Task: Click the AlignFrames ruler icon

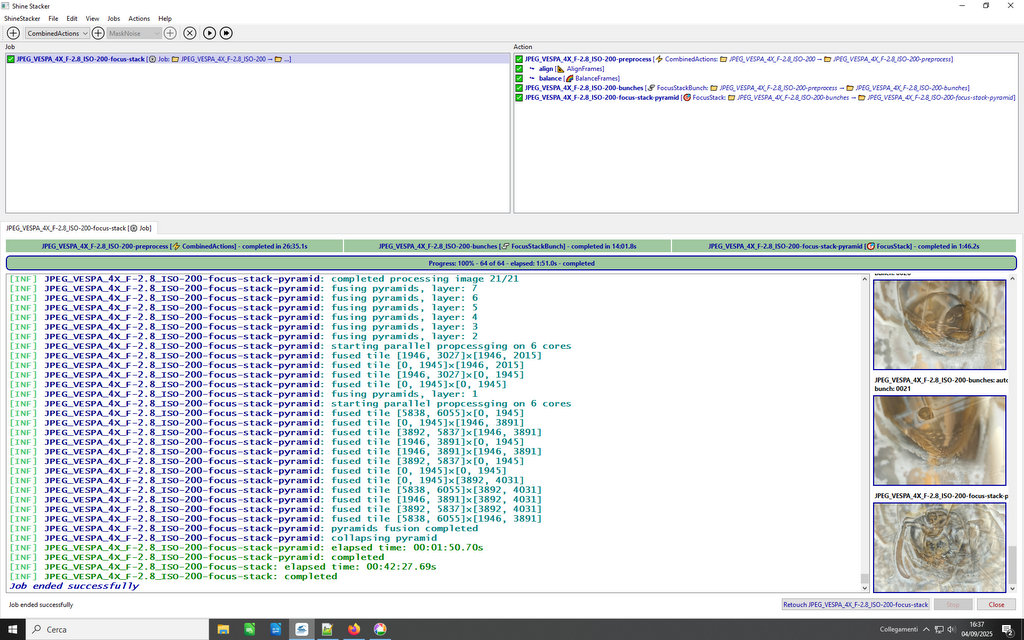Action: click(x=560, y=69)
